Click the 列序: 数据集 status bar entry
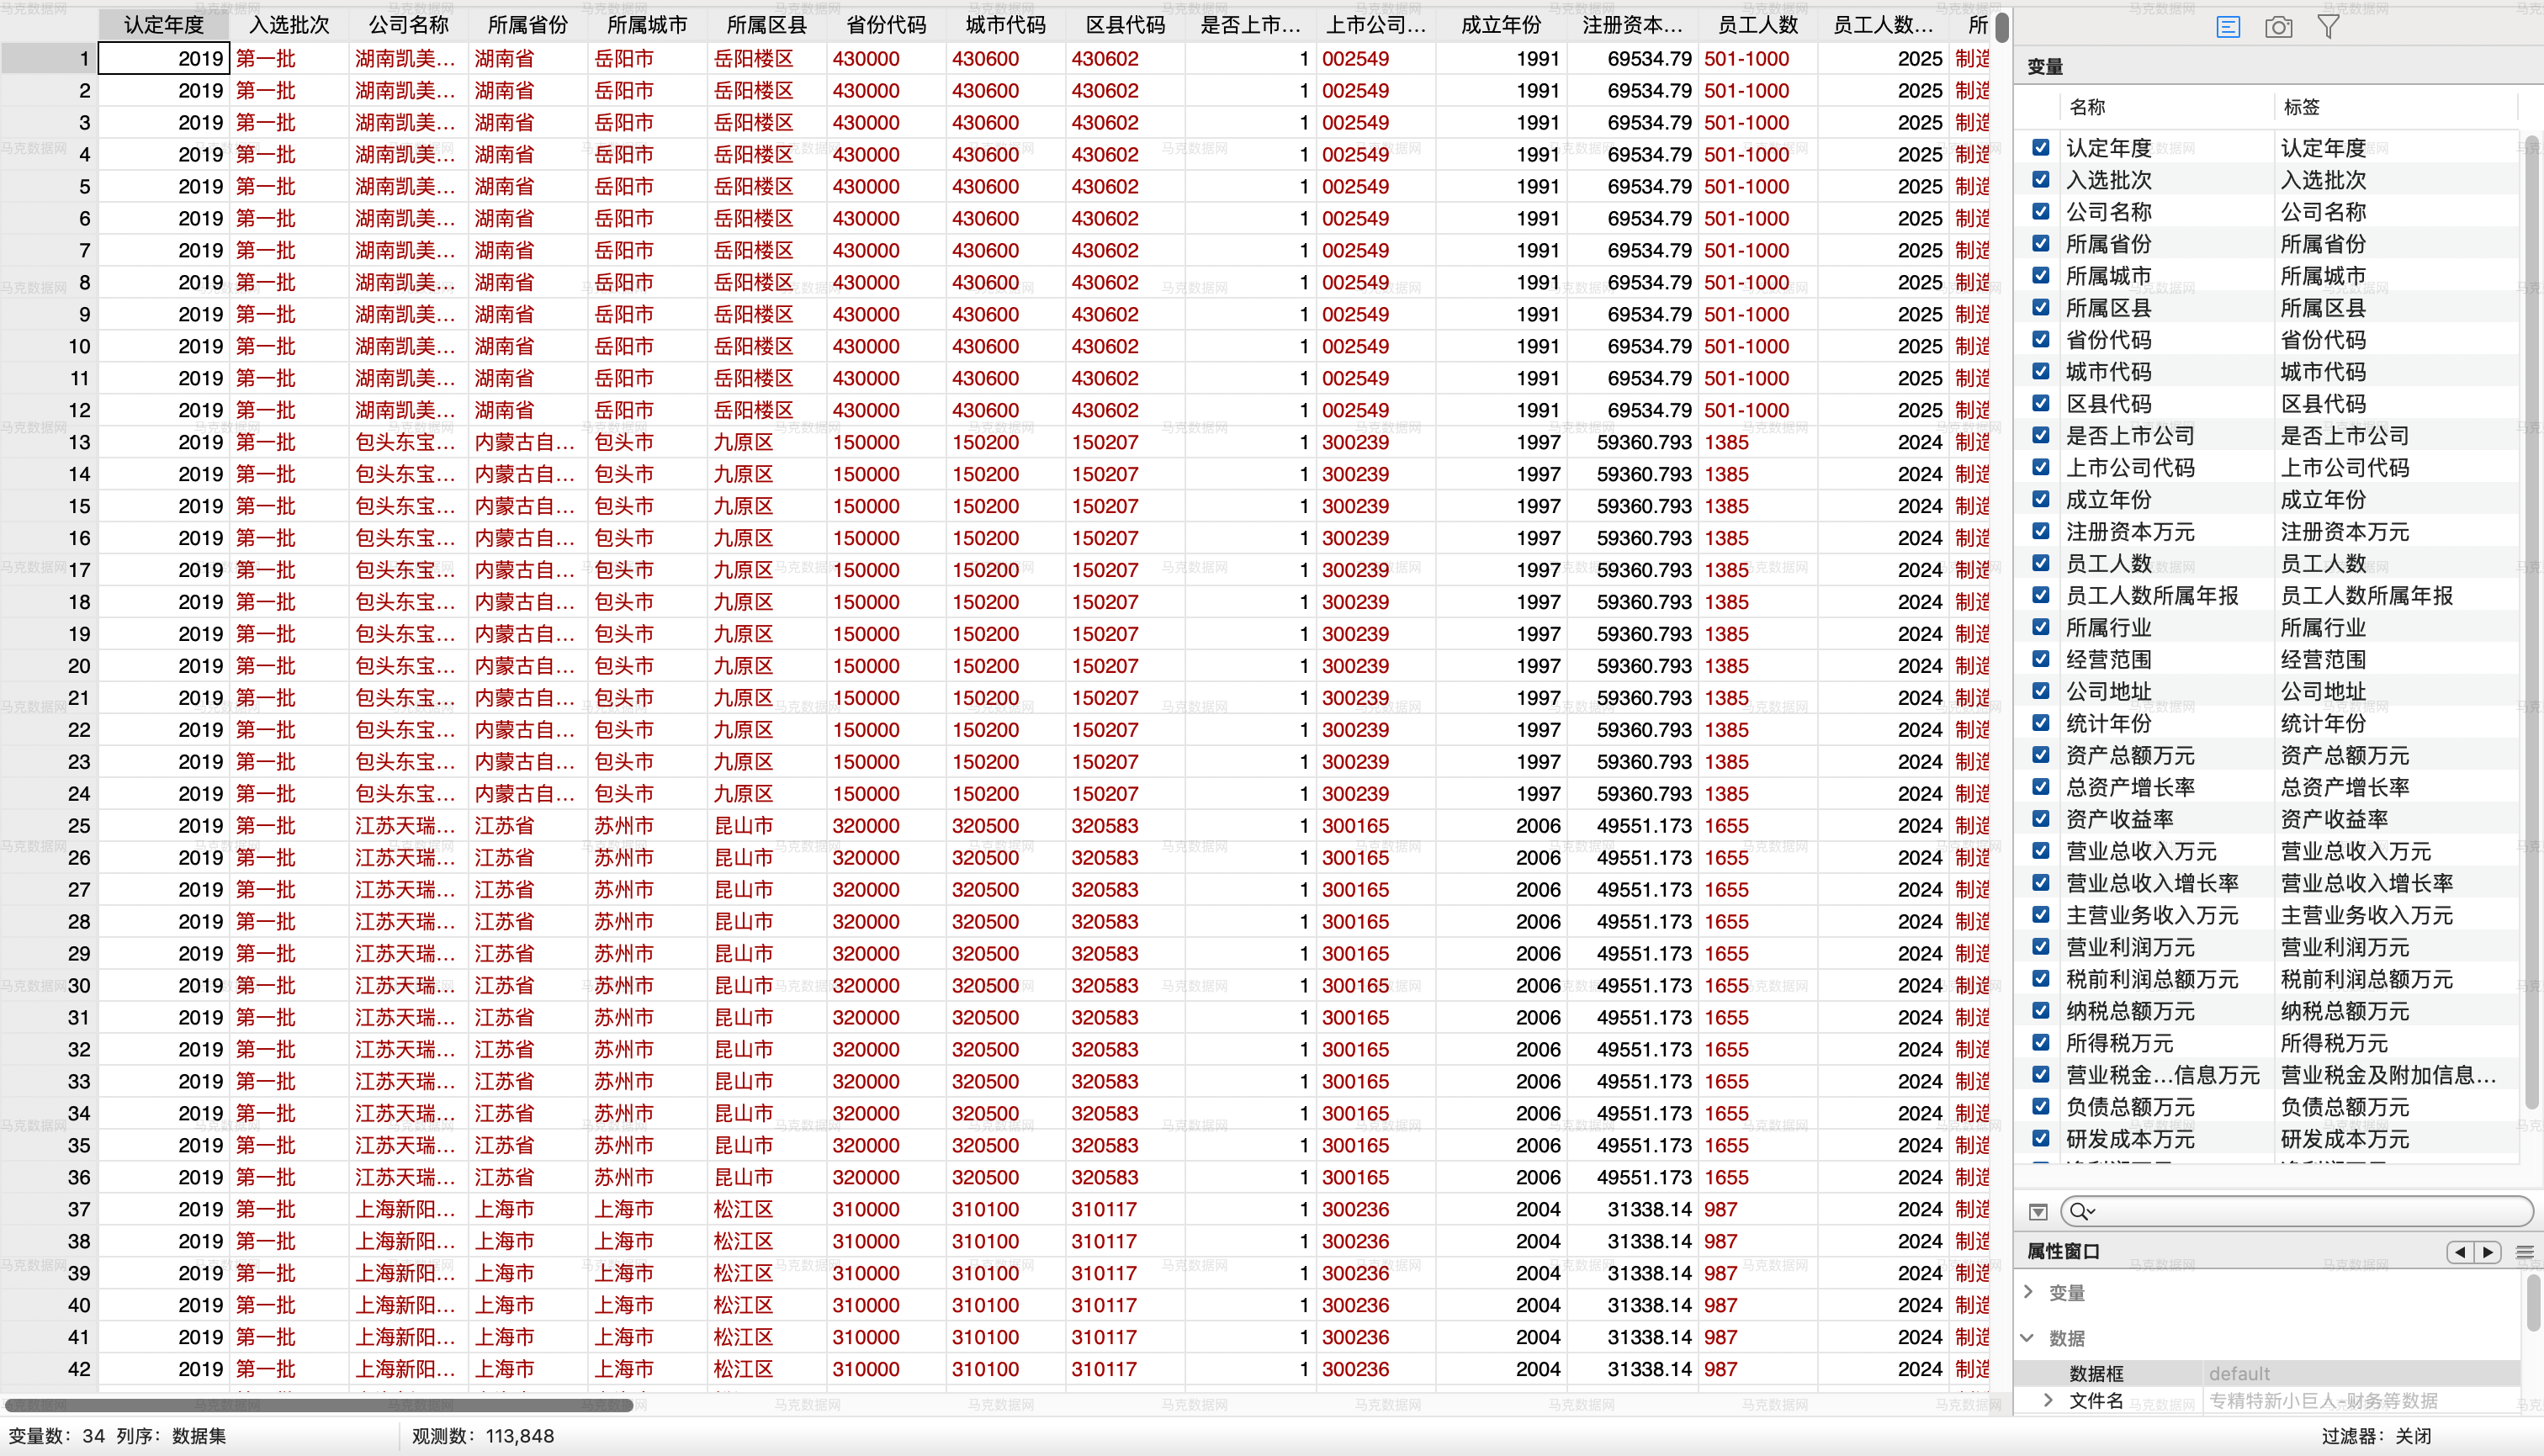2544x1456 pixels. pos(171,1436)
